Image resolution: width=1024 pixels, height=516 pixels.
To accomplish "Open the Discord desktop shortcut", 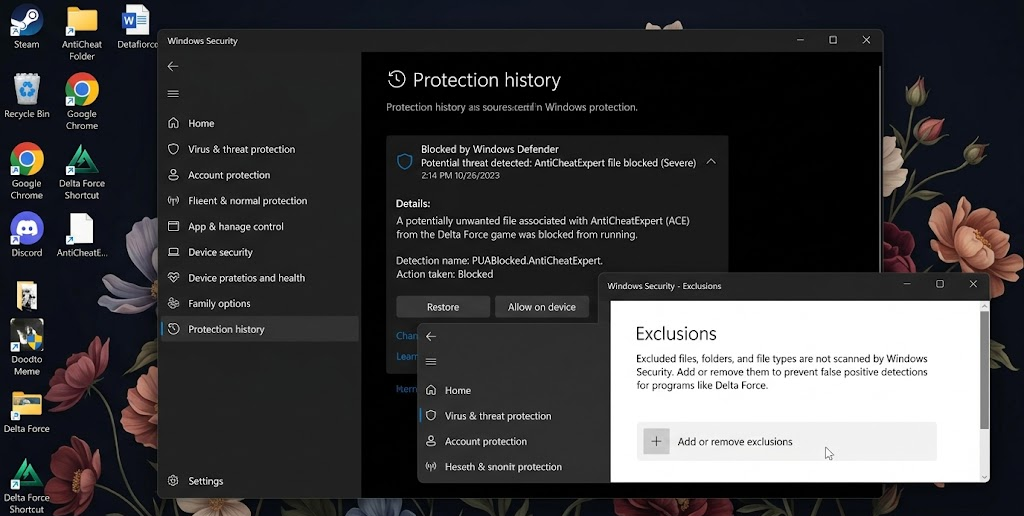I will tap(27, 234).
